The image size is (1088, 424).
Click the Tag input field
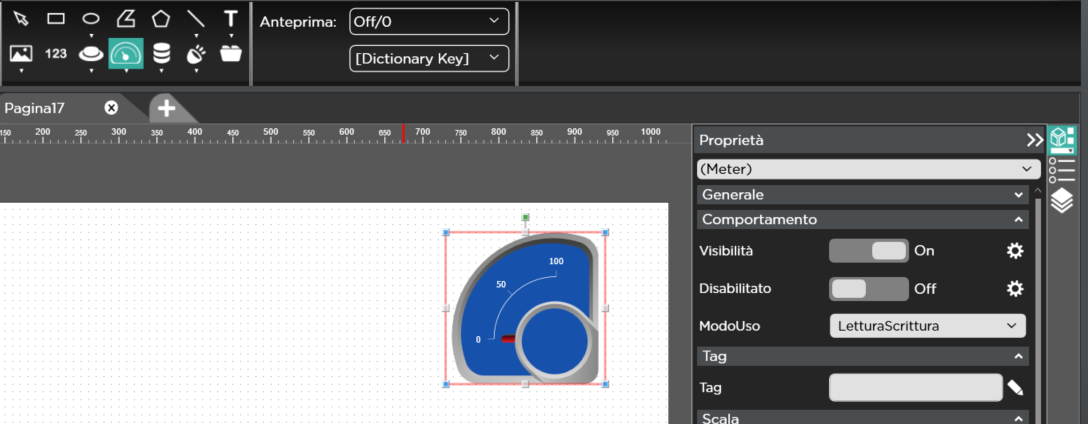coord(915,388)
